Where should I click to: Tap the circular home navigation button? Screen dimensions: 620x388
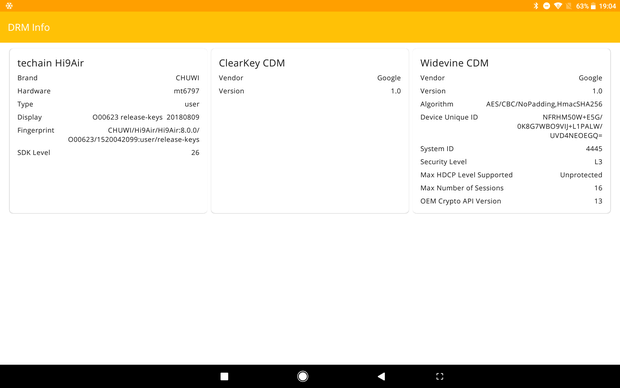coord(302,376)
